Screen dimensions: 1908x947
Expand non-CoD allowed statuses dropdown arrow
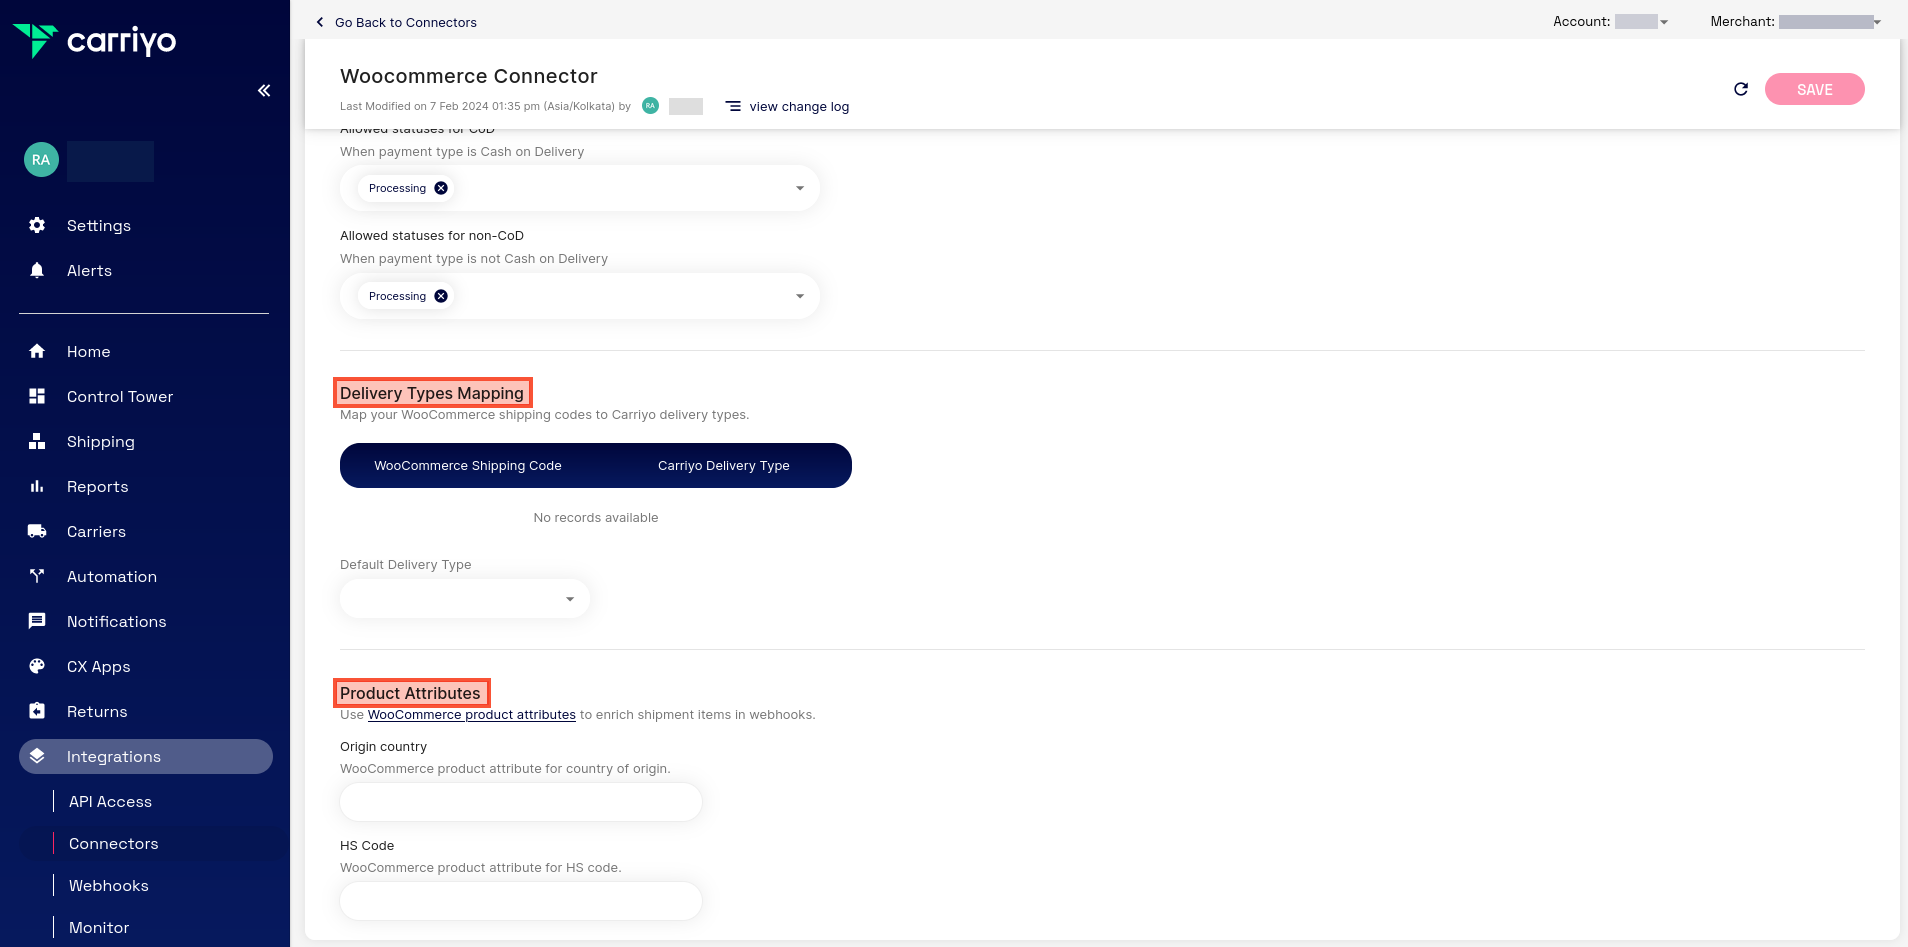point(800,296)
